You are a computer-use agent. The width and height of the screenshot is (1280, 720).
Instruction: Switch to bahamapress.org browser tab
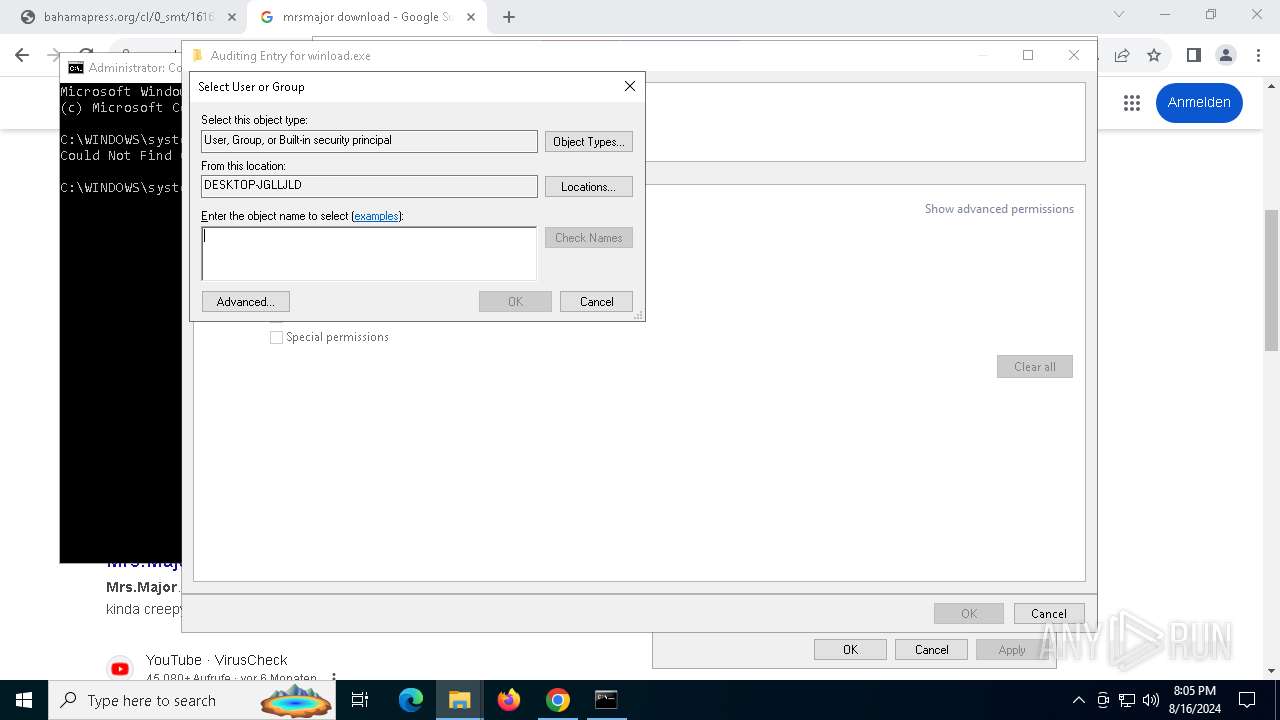(127, 17)
